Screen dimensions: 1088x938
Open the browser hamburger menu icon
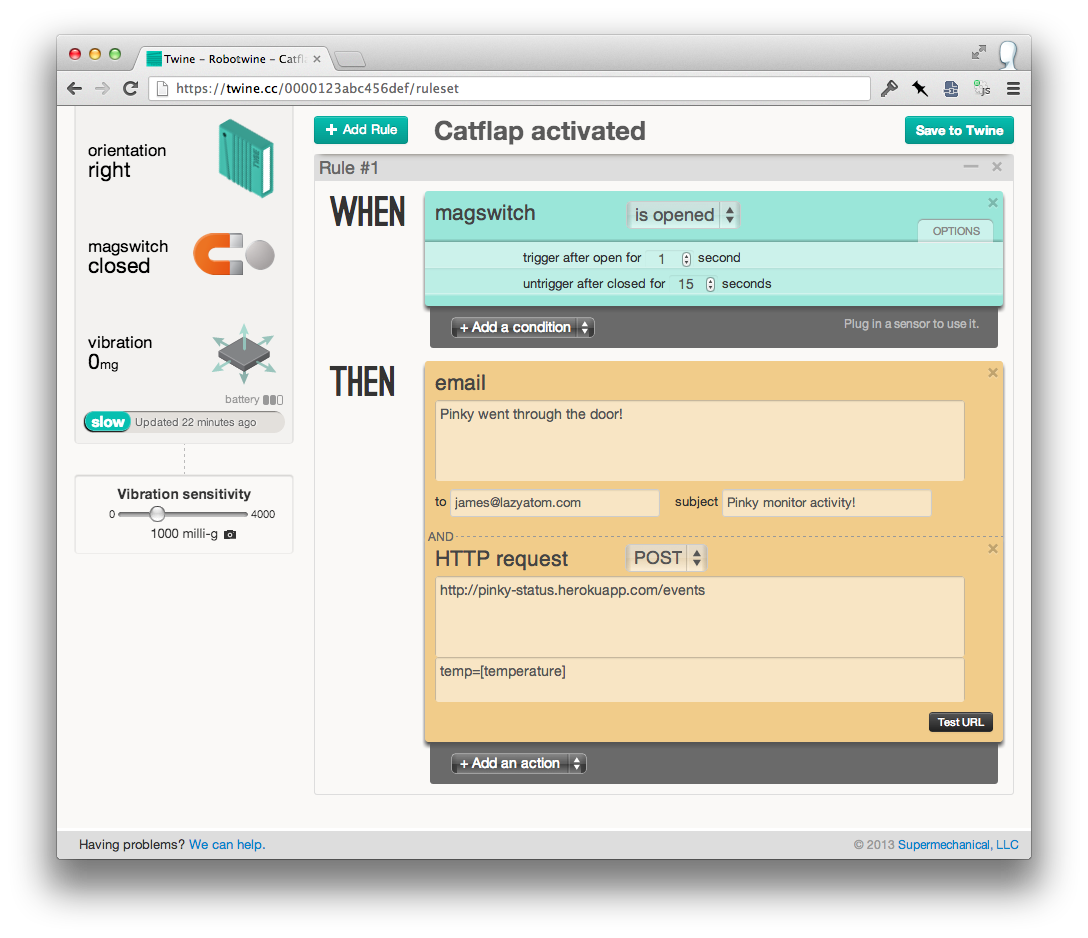click(1013, 89)
